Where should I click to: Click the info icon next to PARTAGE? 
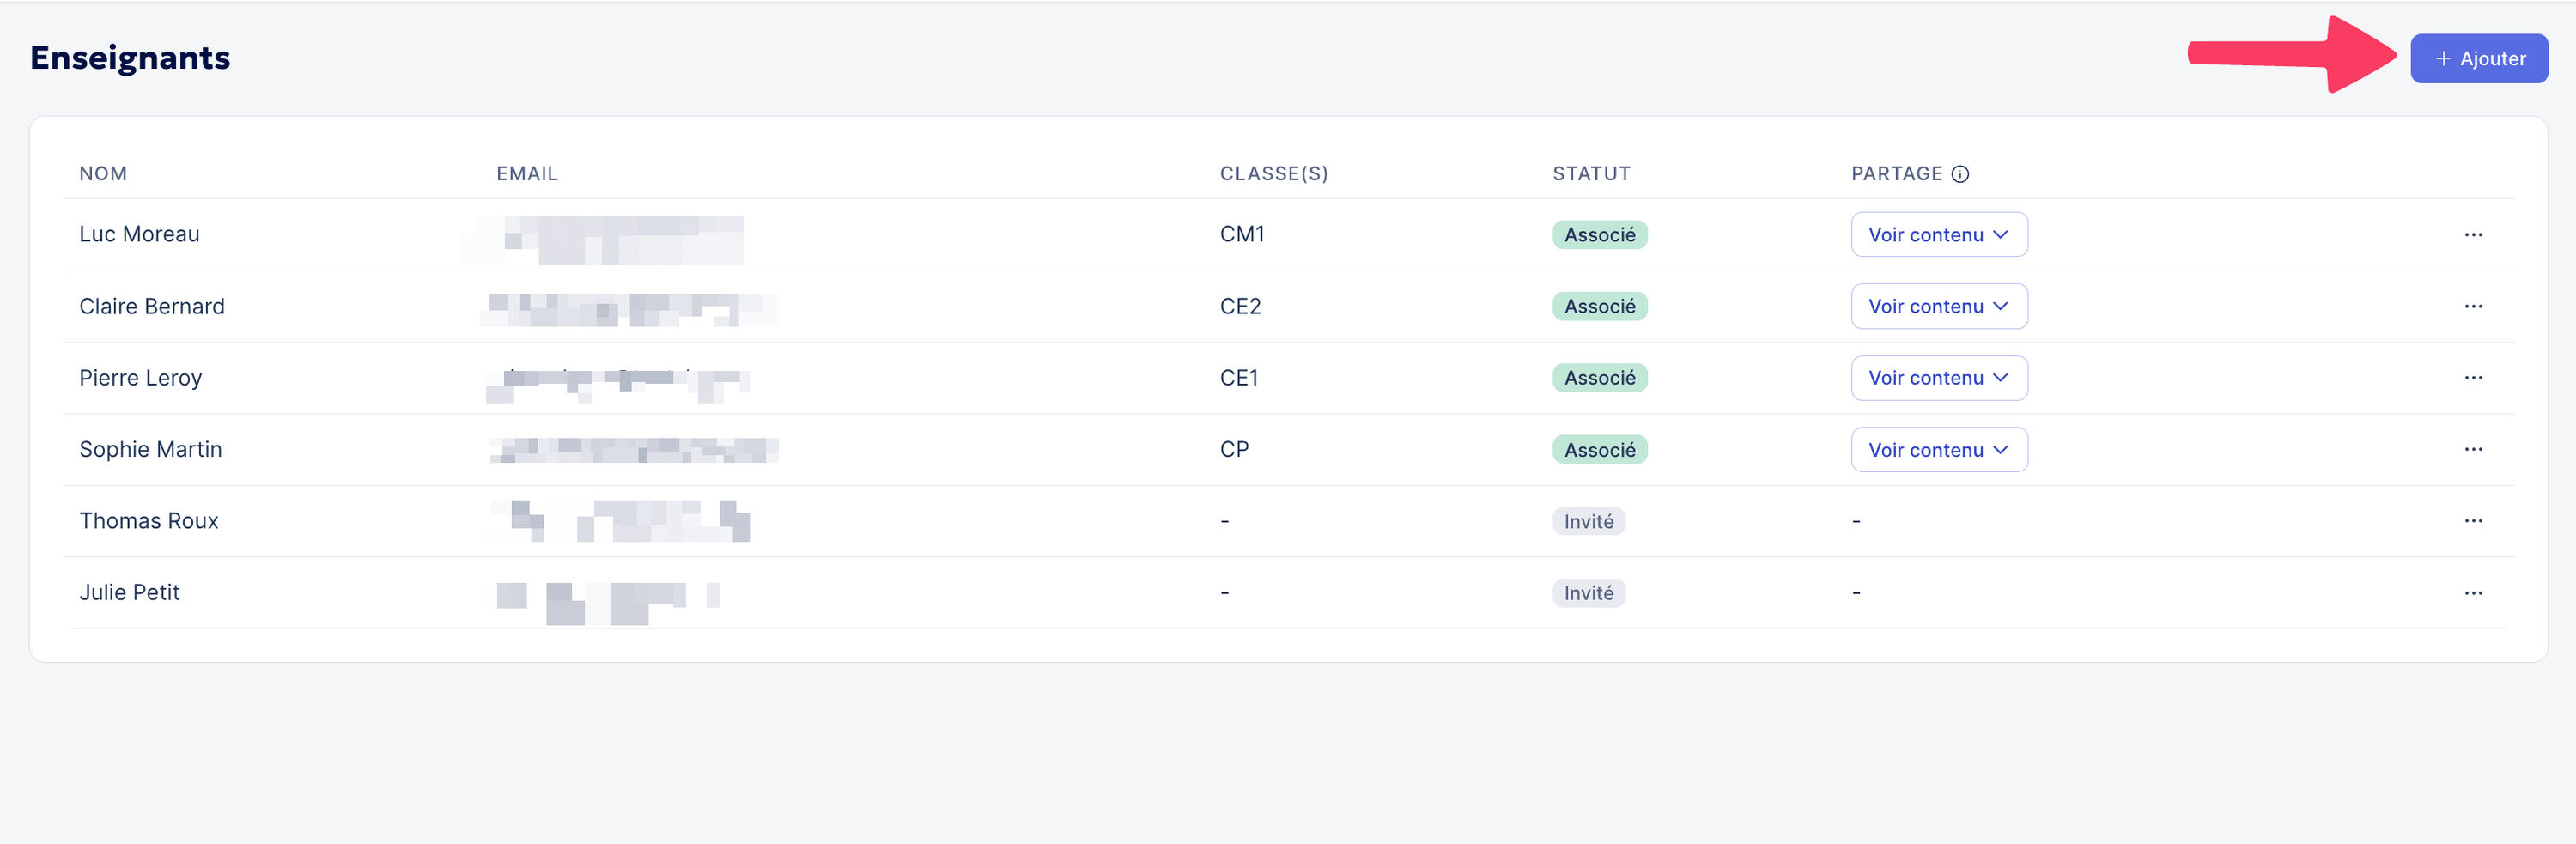1960,174
